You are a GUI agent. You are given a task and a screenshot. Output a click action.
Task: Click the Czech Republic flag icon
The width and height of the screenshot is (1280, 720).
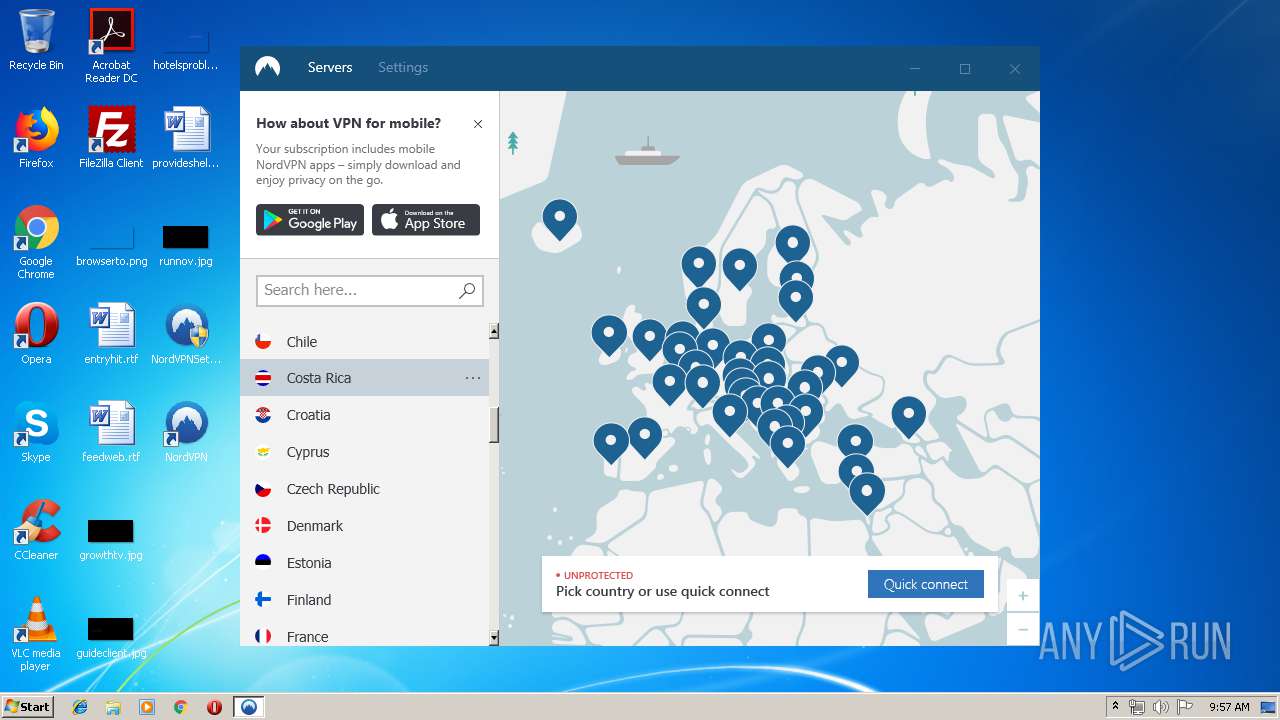[263, 489]
